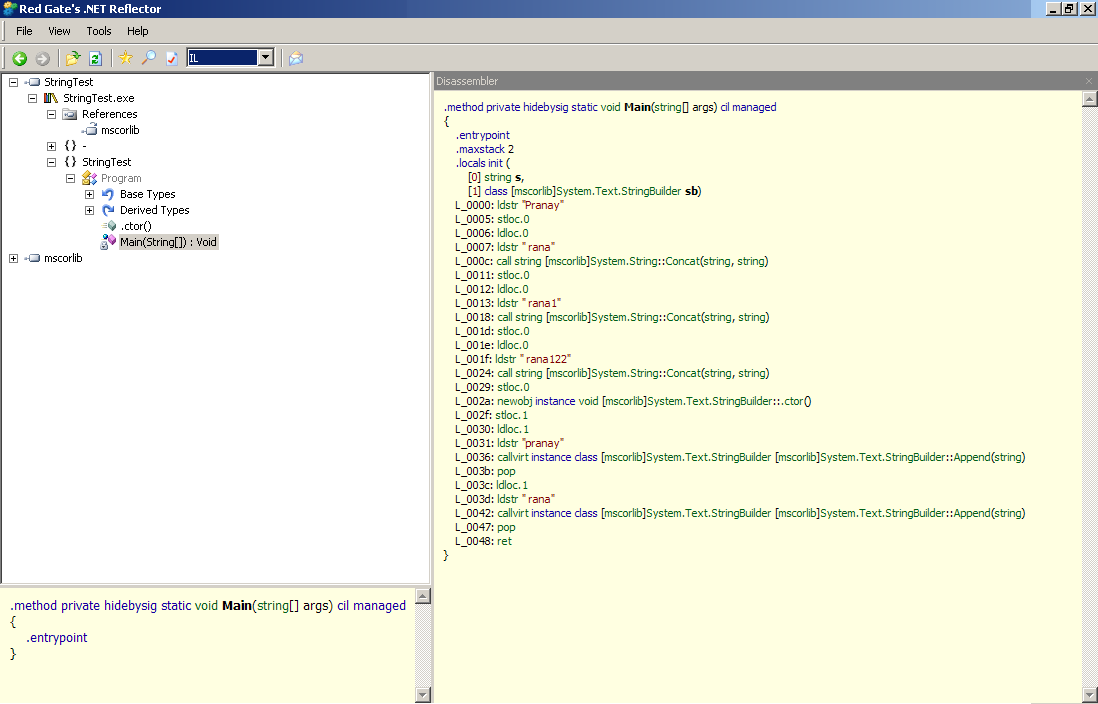Open the Tools menu
1098x704 pixels.
coord(99,31)
